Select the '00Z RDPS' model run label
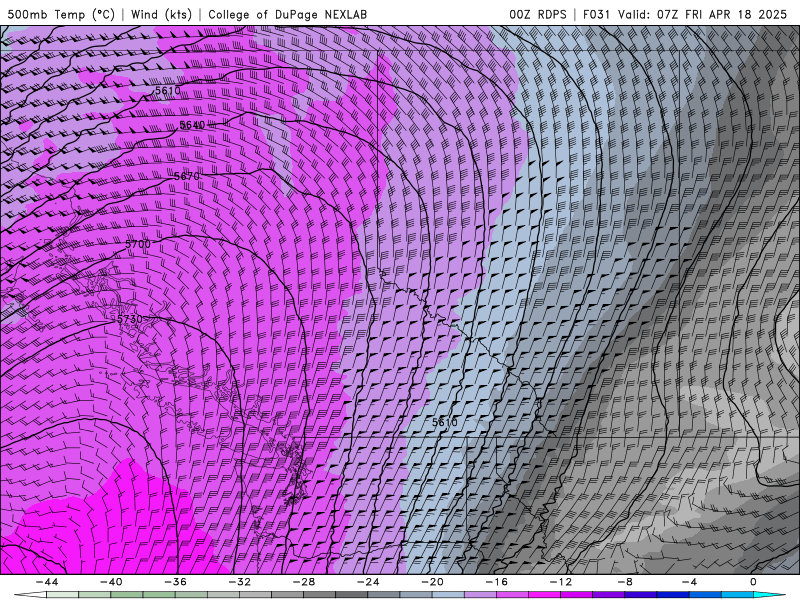The width and height of the screenshot is (800, 600). 538,14
